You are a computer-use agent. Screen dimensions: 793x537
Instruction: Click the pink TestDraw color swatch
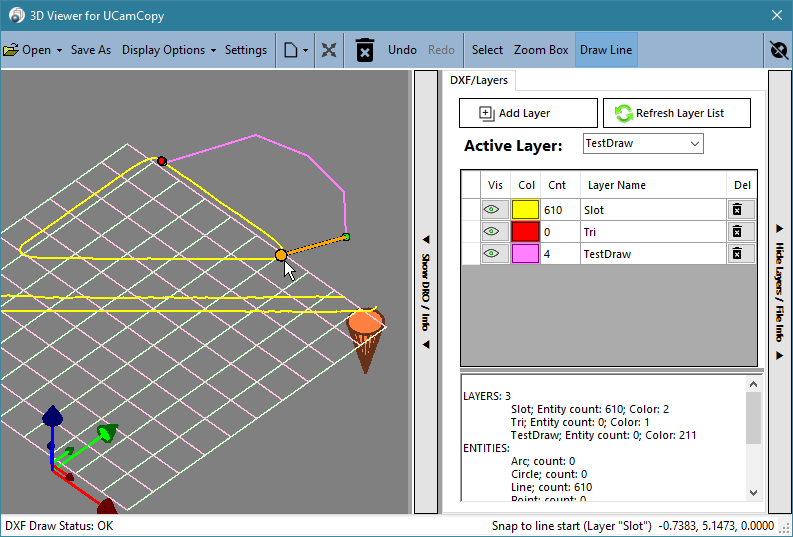tap(525, 254)
